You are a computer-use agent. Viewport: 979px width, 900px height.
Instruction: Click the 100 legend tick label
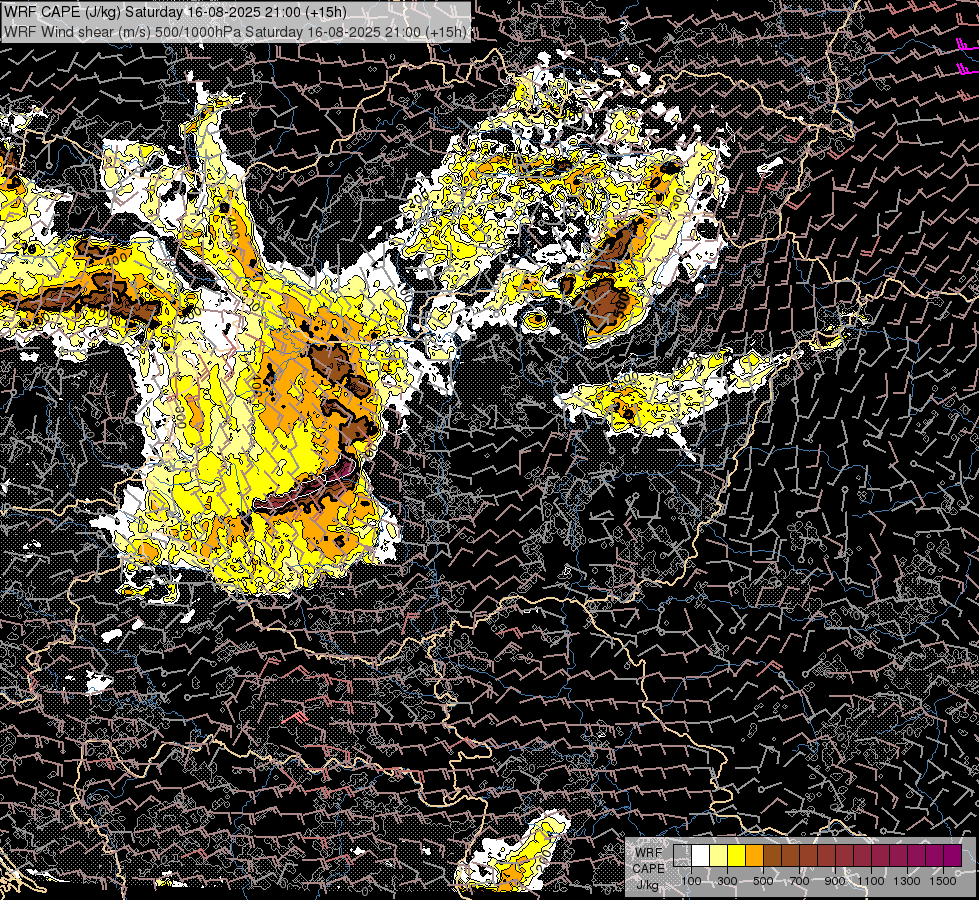tap(691, 881)
